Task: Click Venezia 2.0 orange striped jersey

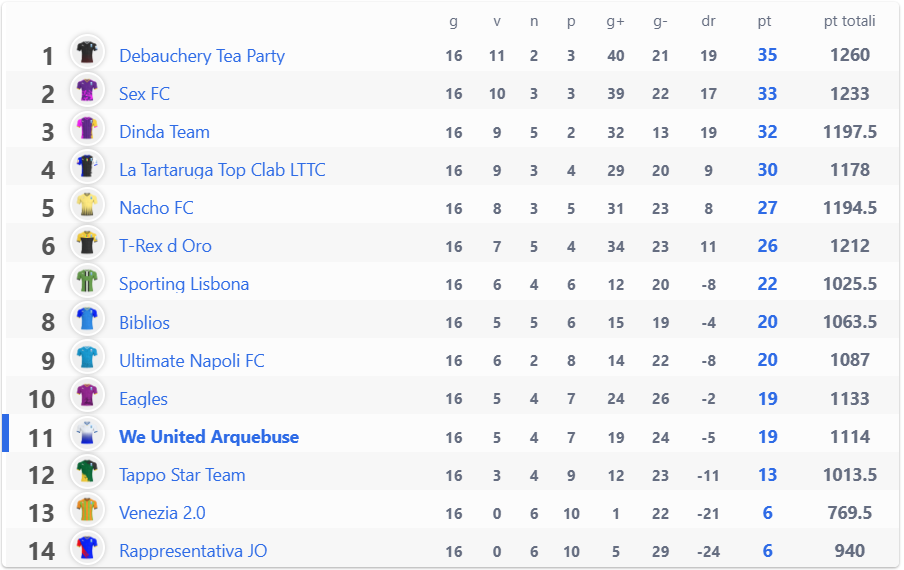Action: click(87, 509)
